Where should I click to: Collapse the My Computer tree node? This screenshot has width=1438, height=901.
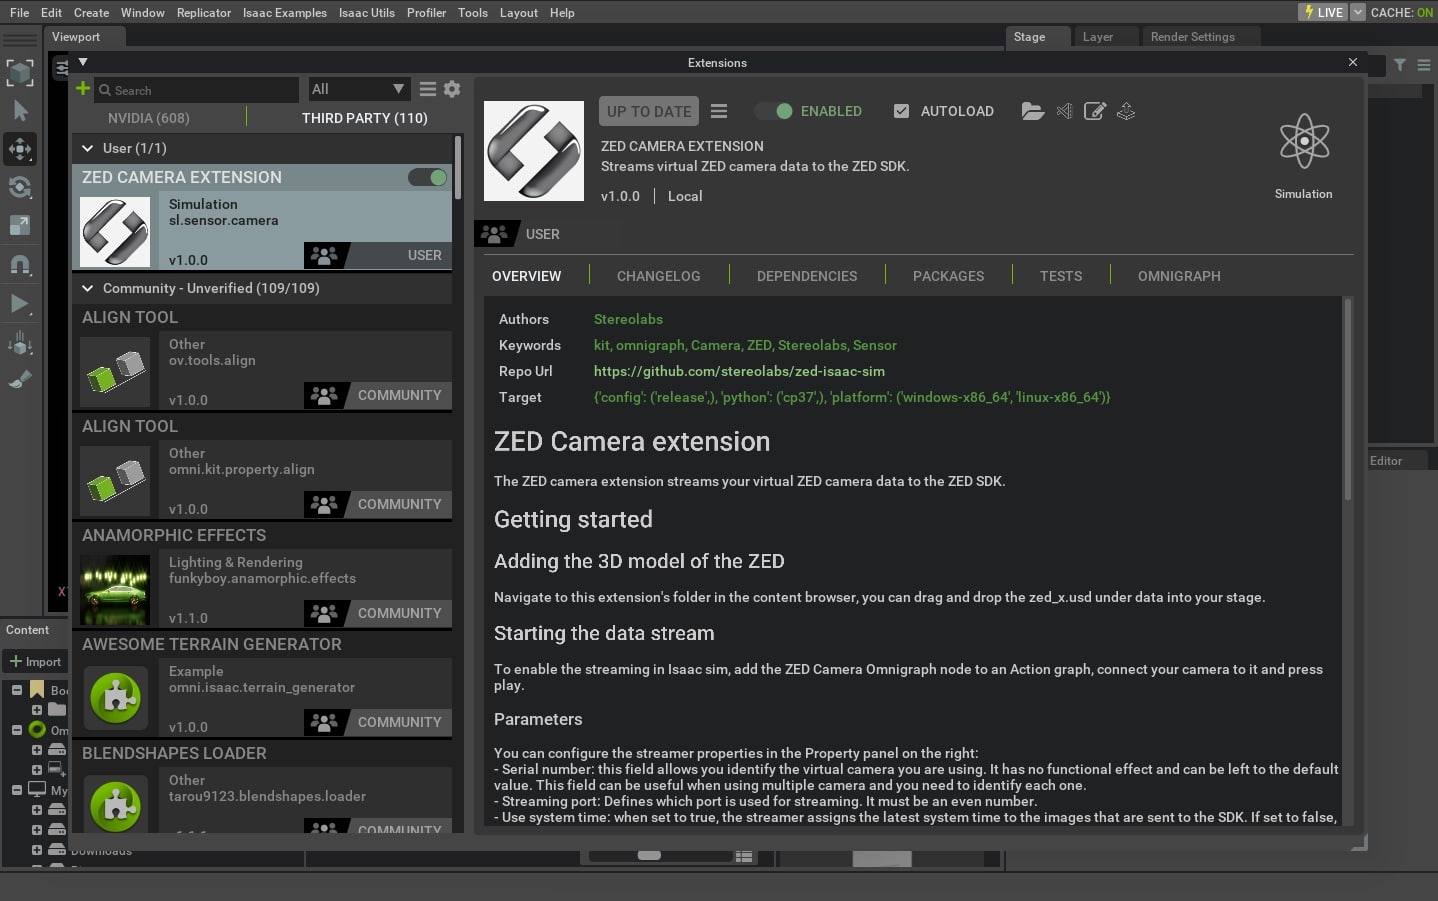17,790
